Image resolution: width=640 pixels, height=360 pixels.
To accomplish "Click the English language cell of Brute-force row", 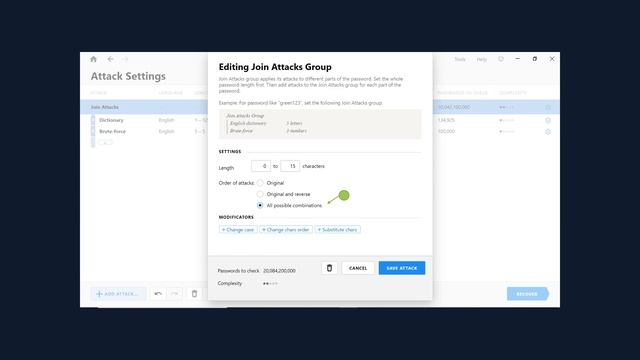I will (x=166, y=131).
